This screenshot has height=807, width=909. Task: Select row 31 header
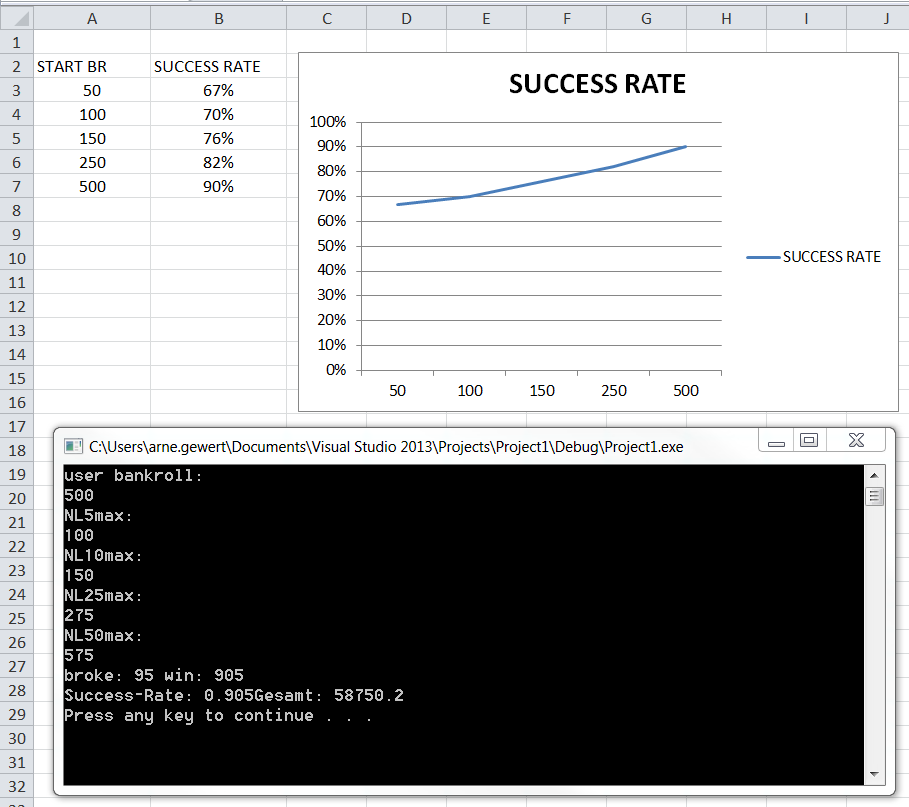tap(17, 762)
